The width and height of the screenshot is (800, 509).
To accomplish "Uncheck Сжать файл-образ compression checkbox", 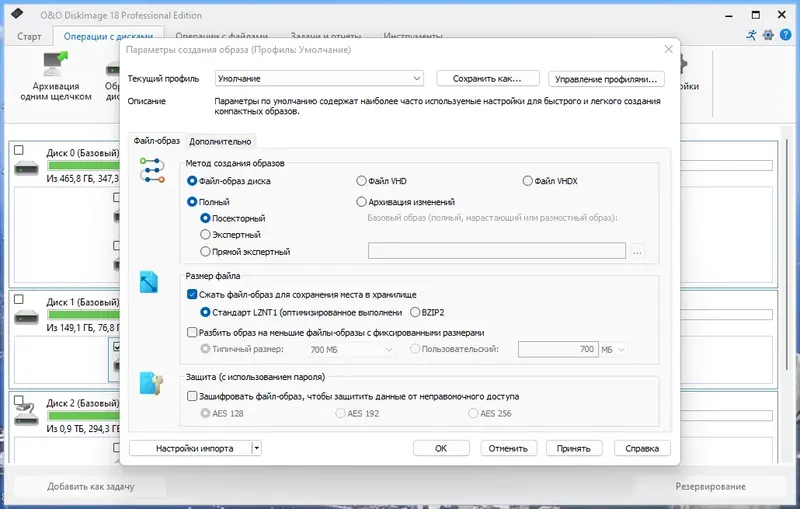I will (192, 294).
